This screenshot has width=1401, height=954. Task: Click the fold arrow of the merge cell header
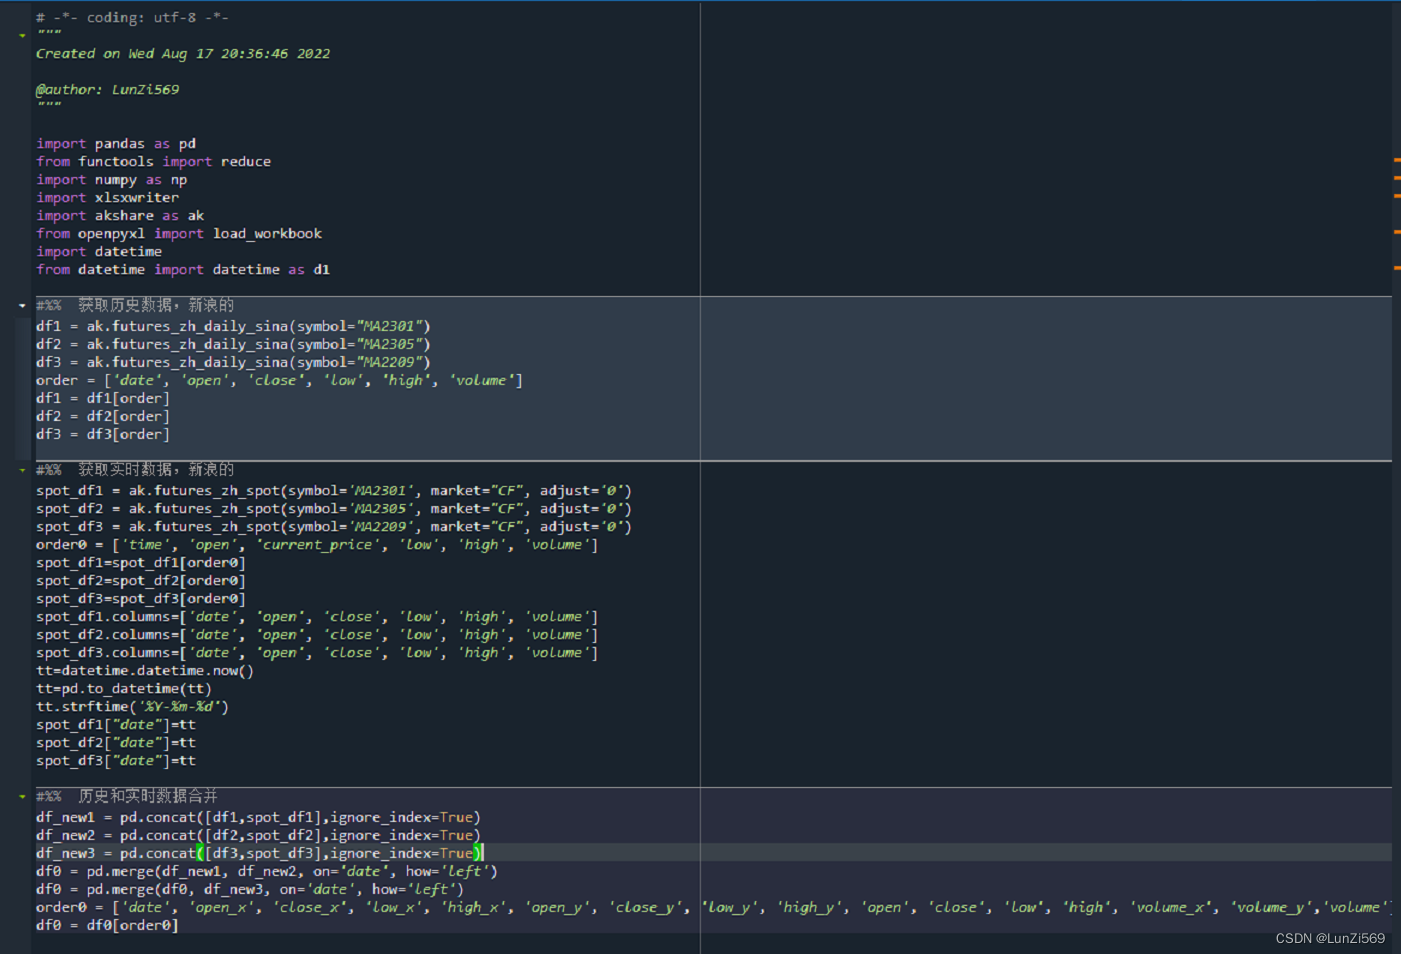21,796
